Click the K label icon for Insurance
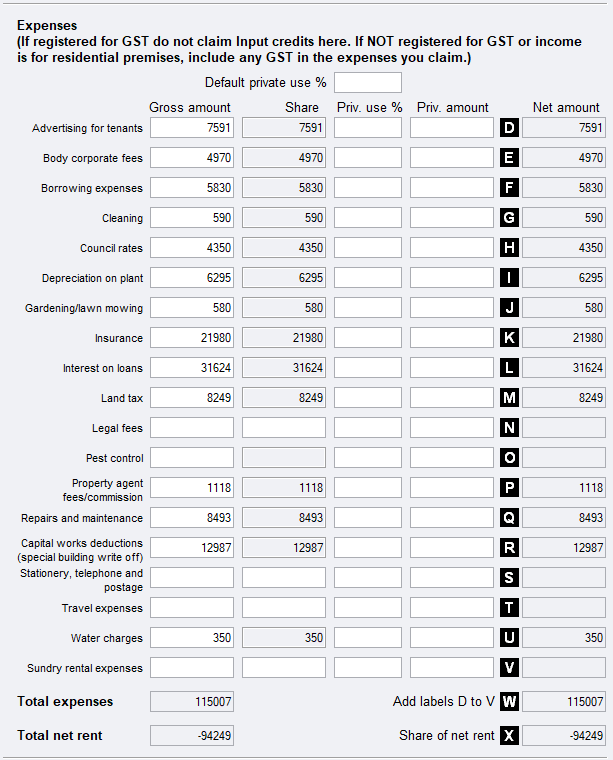This screenshot has width=613, height=760. click(x=509, y=338)
